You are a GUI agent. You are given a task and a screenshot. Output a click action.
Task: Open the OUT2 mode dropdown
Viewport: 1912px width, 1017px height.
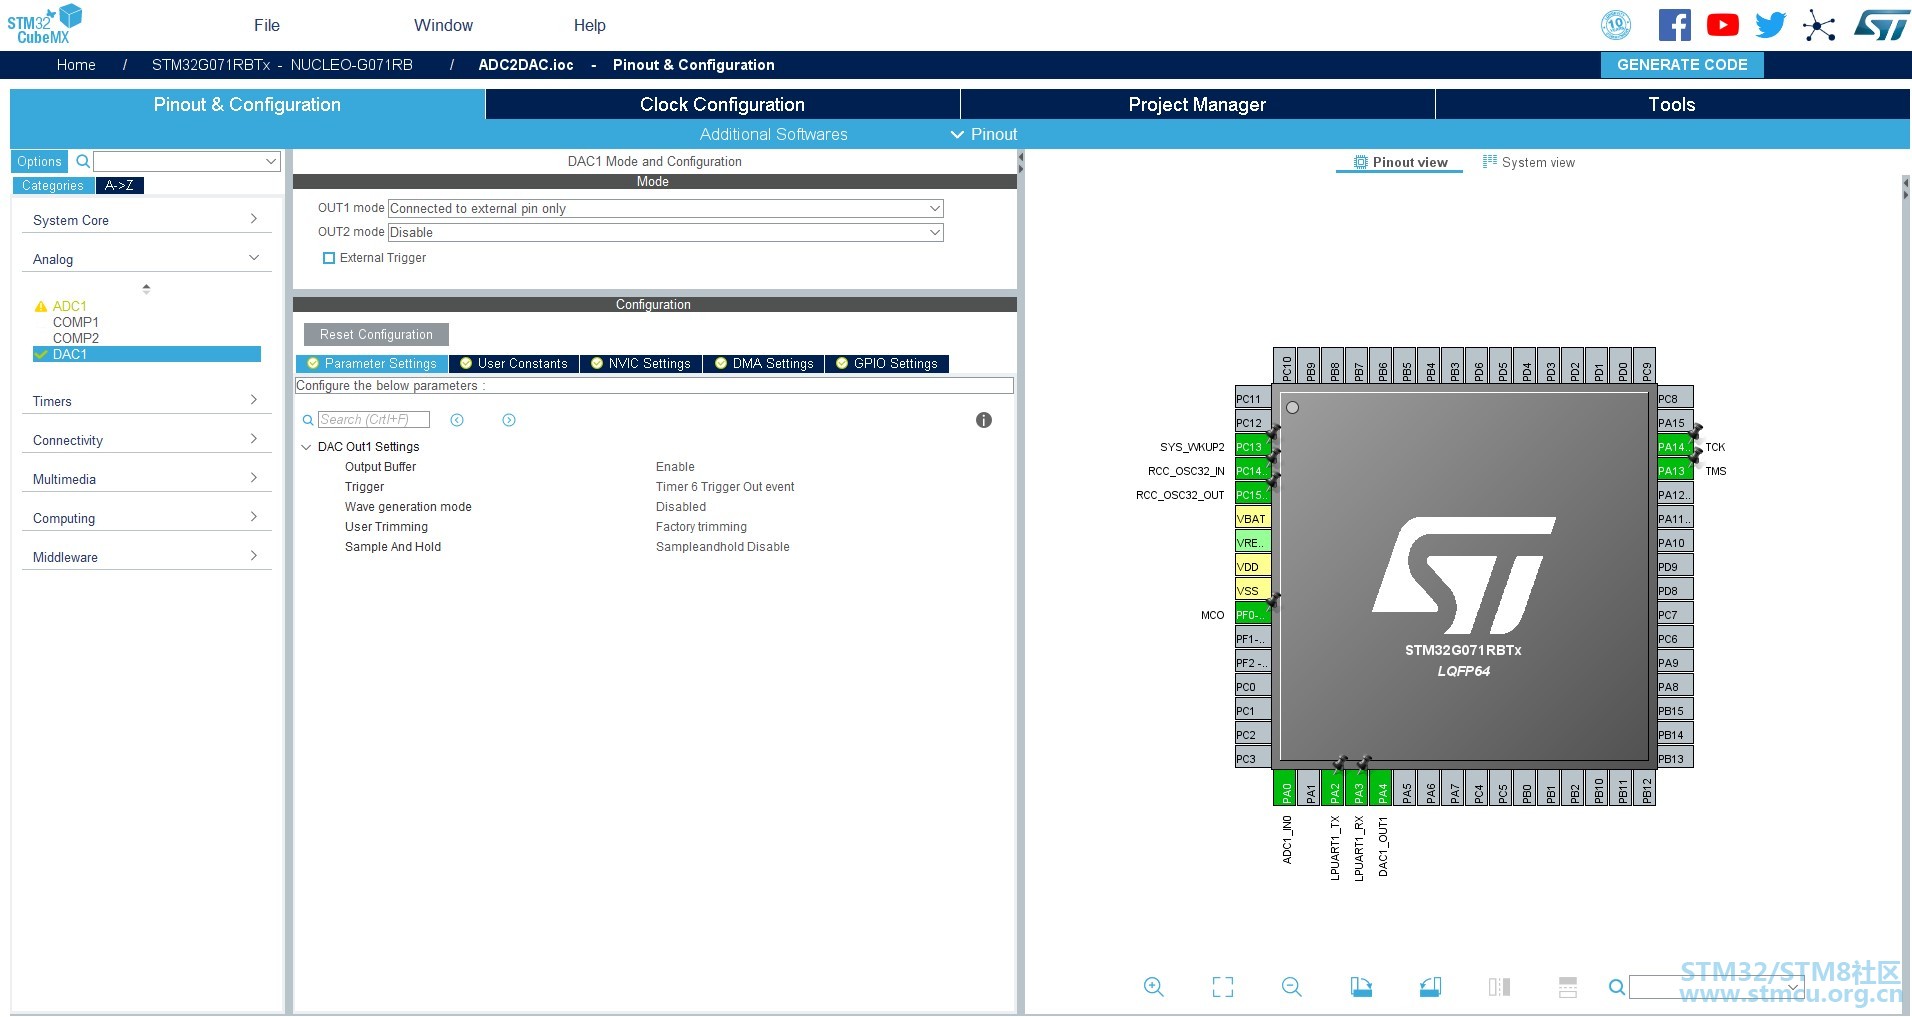(666, 232)
